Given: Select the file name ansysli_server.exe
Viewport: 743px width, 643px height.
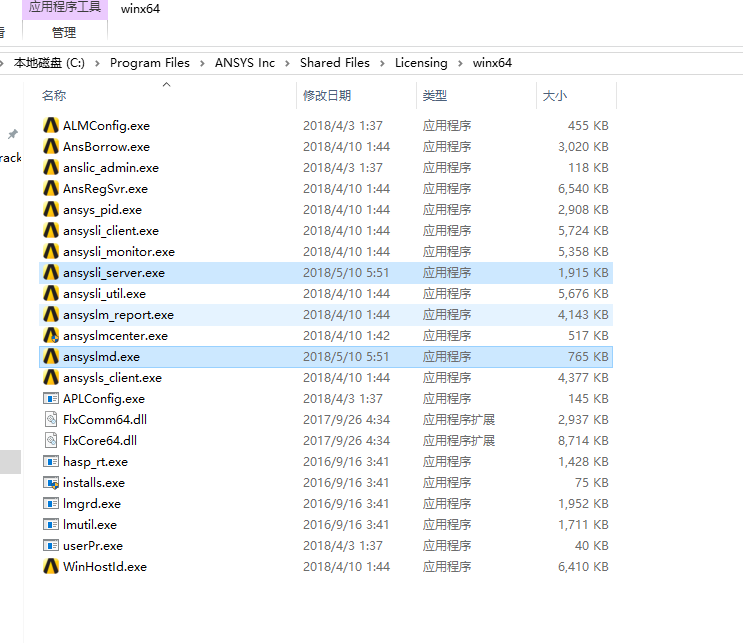Looking at the screenshot, I should (114, 273).
